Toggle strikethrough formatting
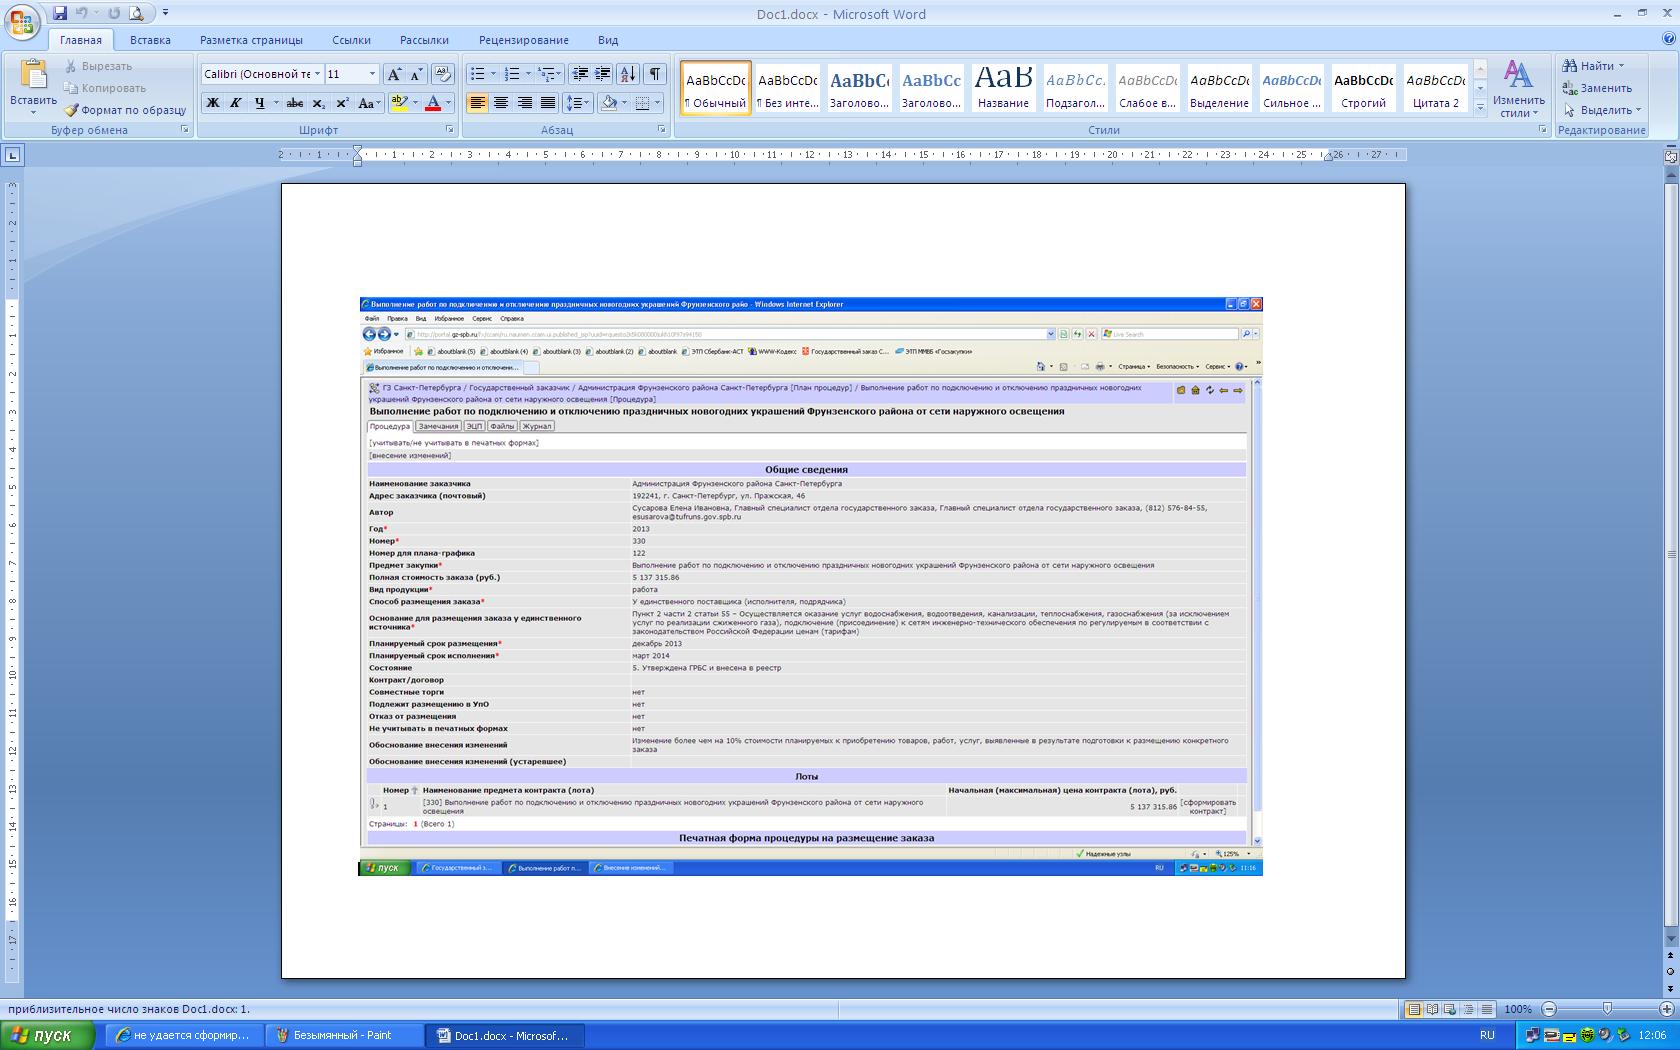The width and height of the screenshot is (1680, 1050). tap(294, 103)
